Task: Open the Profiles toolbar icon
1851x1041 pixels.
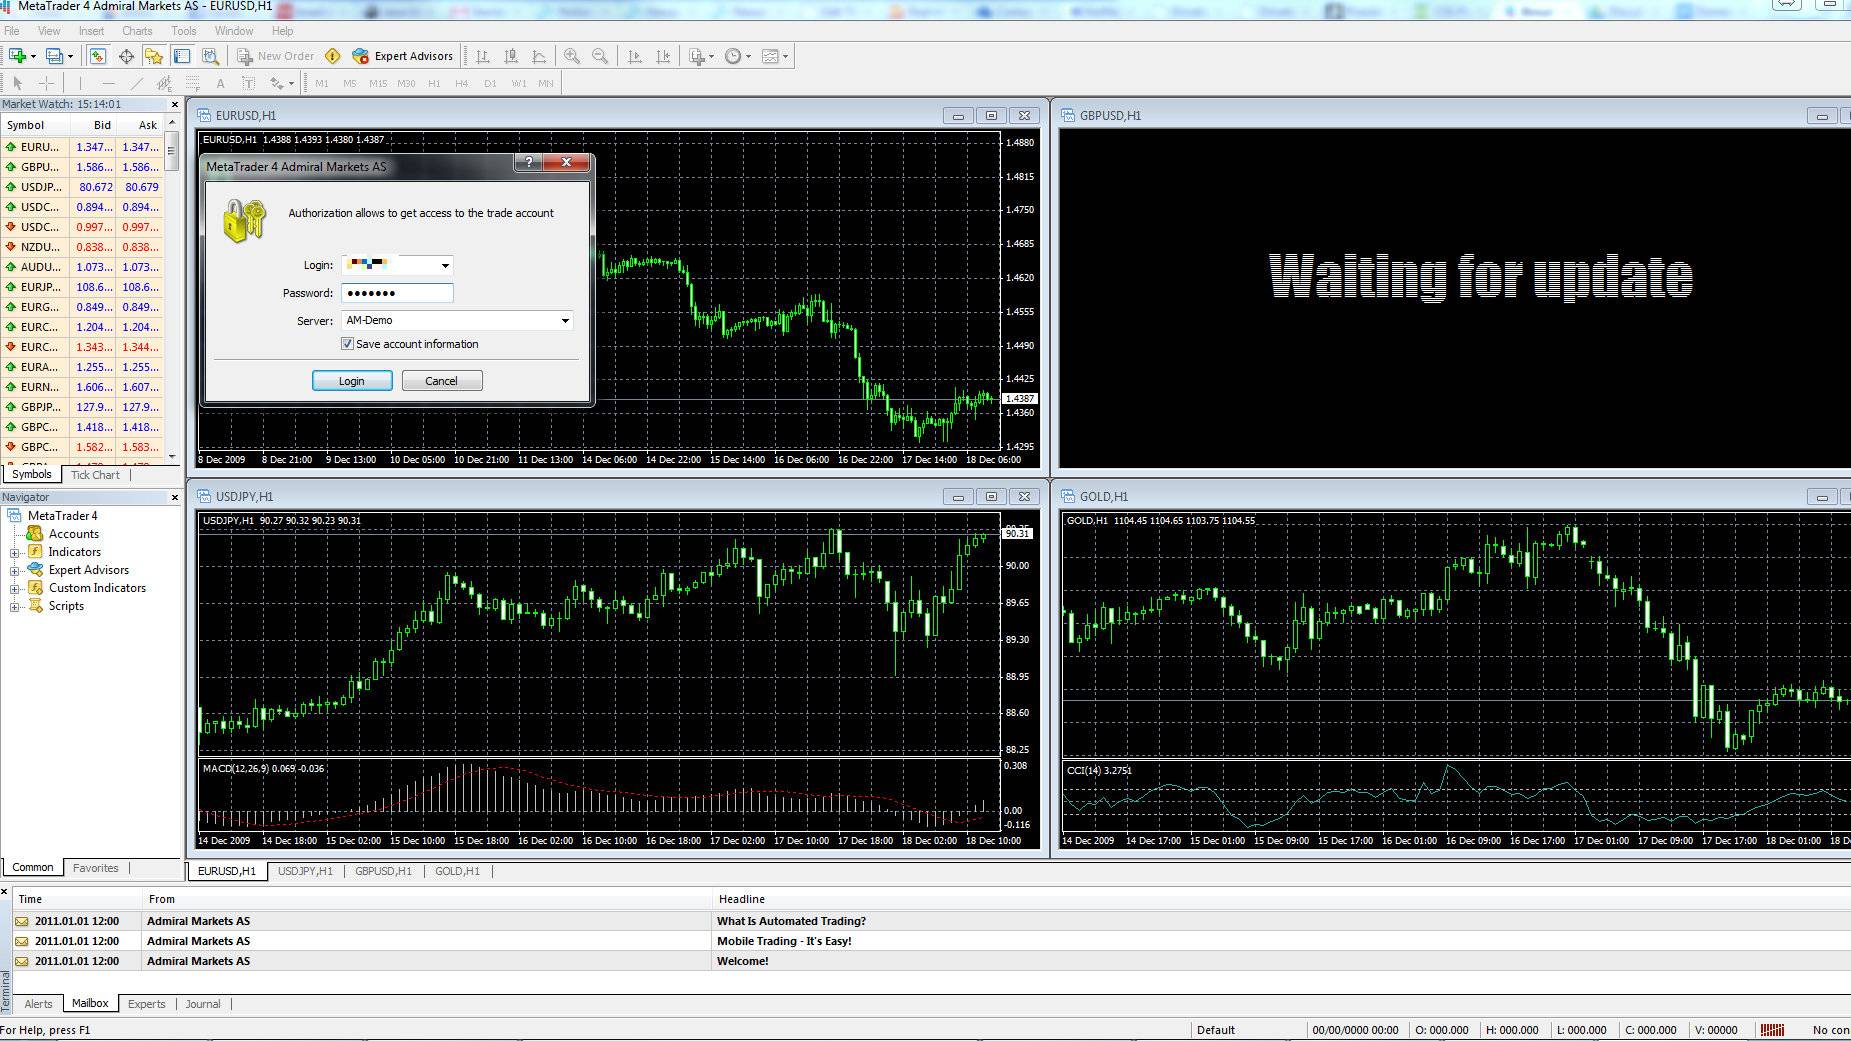Action: (56, 56)
